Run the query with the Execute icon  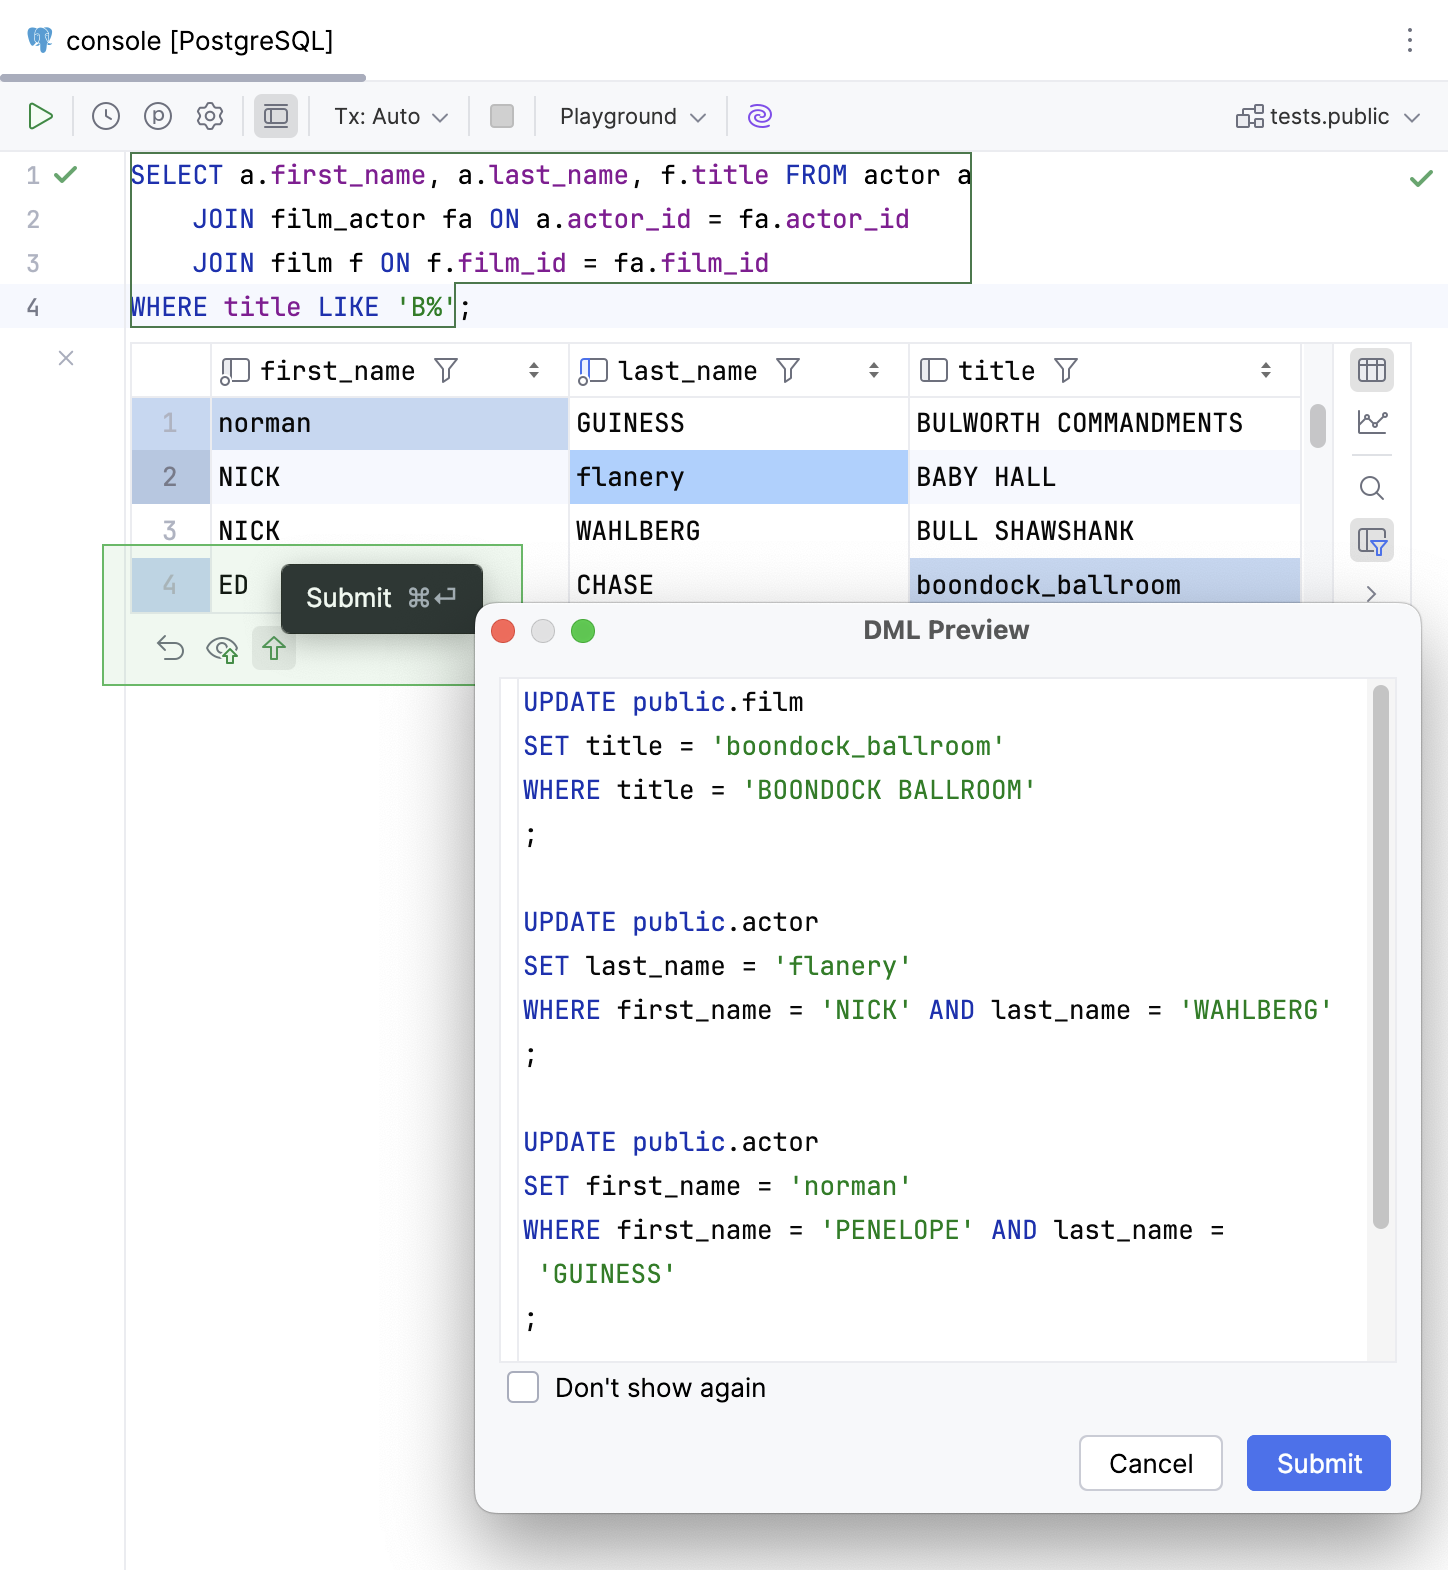[x=40, y=116]
